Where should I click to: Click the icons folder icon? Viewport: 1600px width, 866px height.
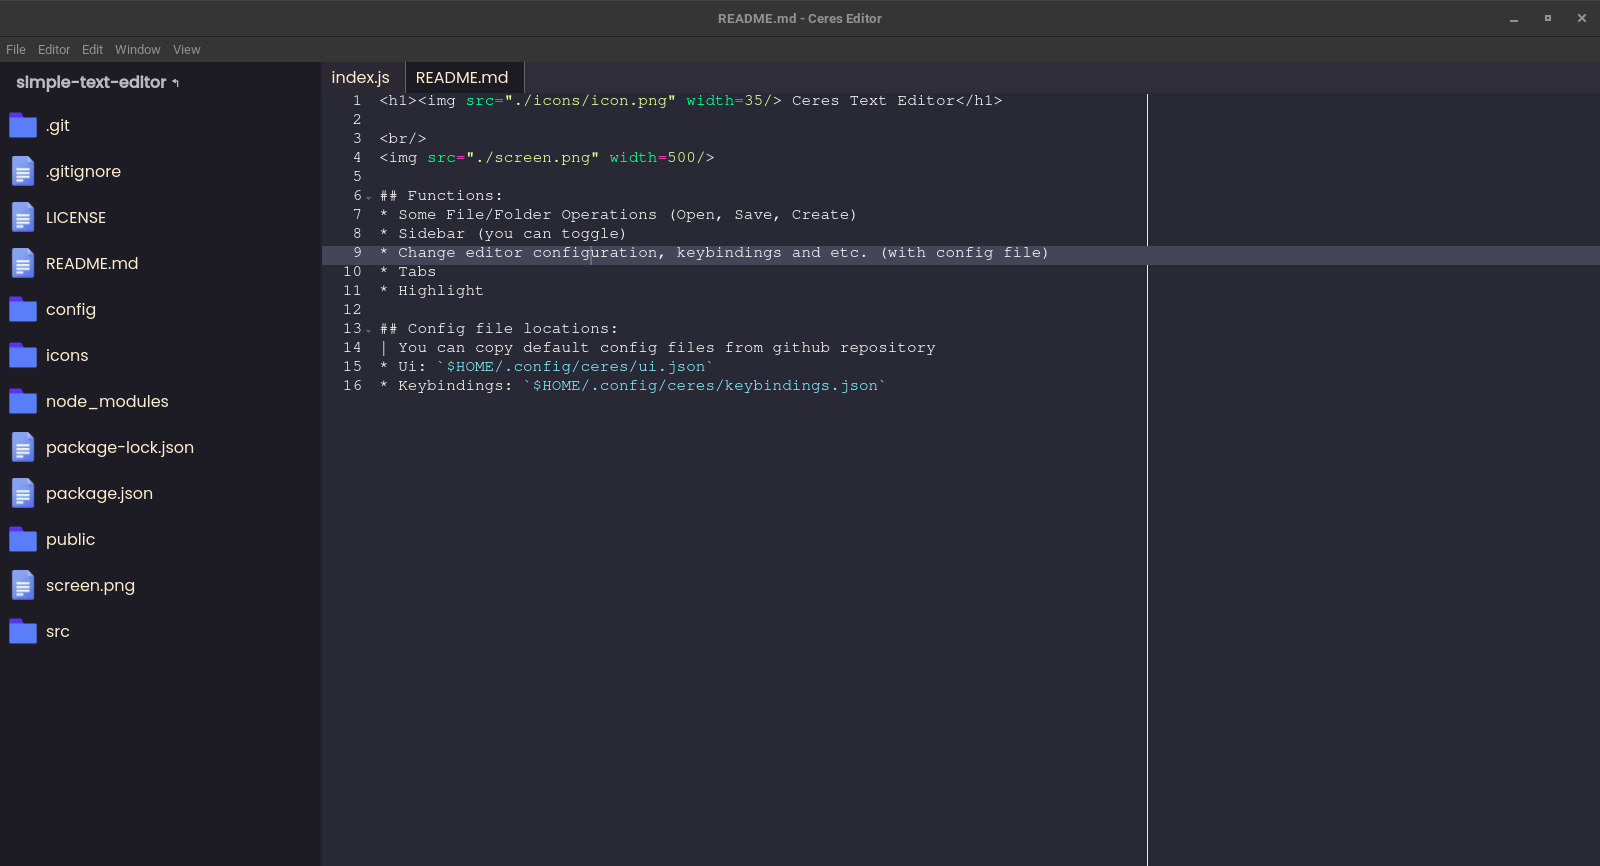click(x=23, y=355)
